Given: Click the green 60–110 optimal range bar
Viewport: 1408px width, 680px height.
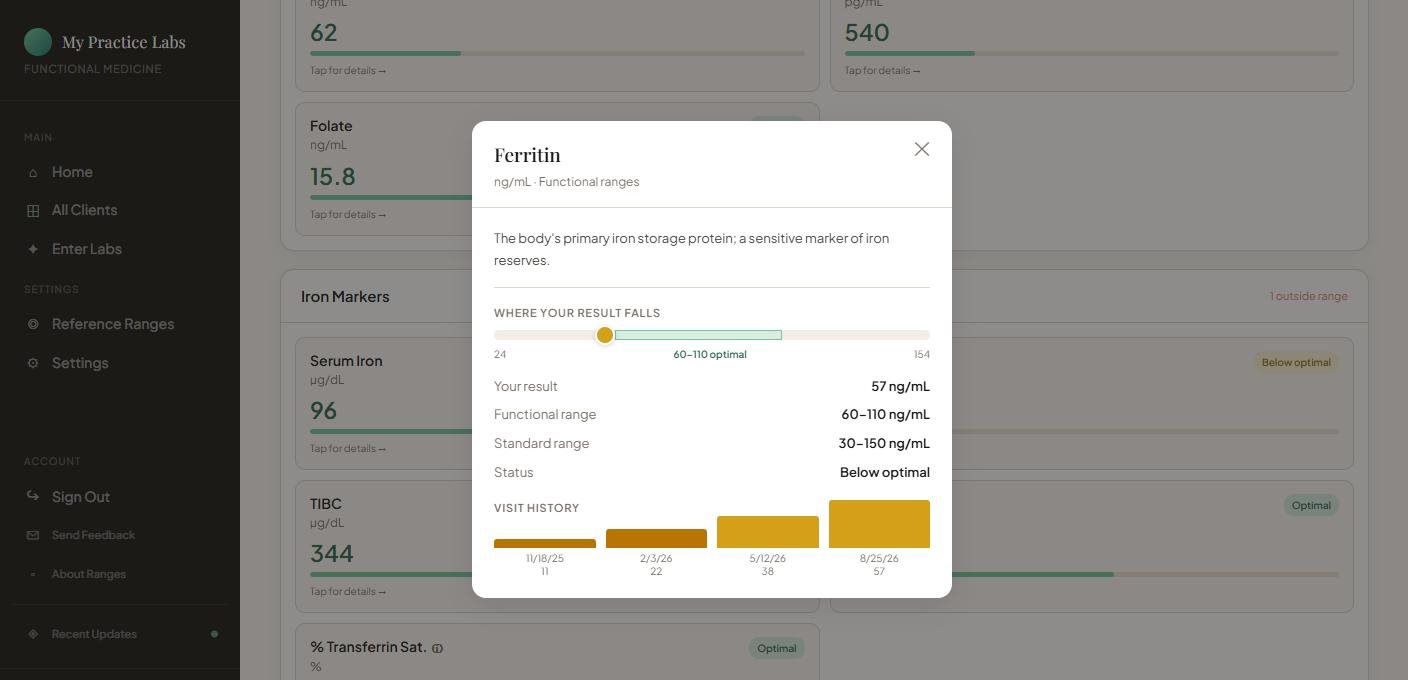Looking at the screenshot, I should tap(698, 335).
